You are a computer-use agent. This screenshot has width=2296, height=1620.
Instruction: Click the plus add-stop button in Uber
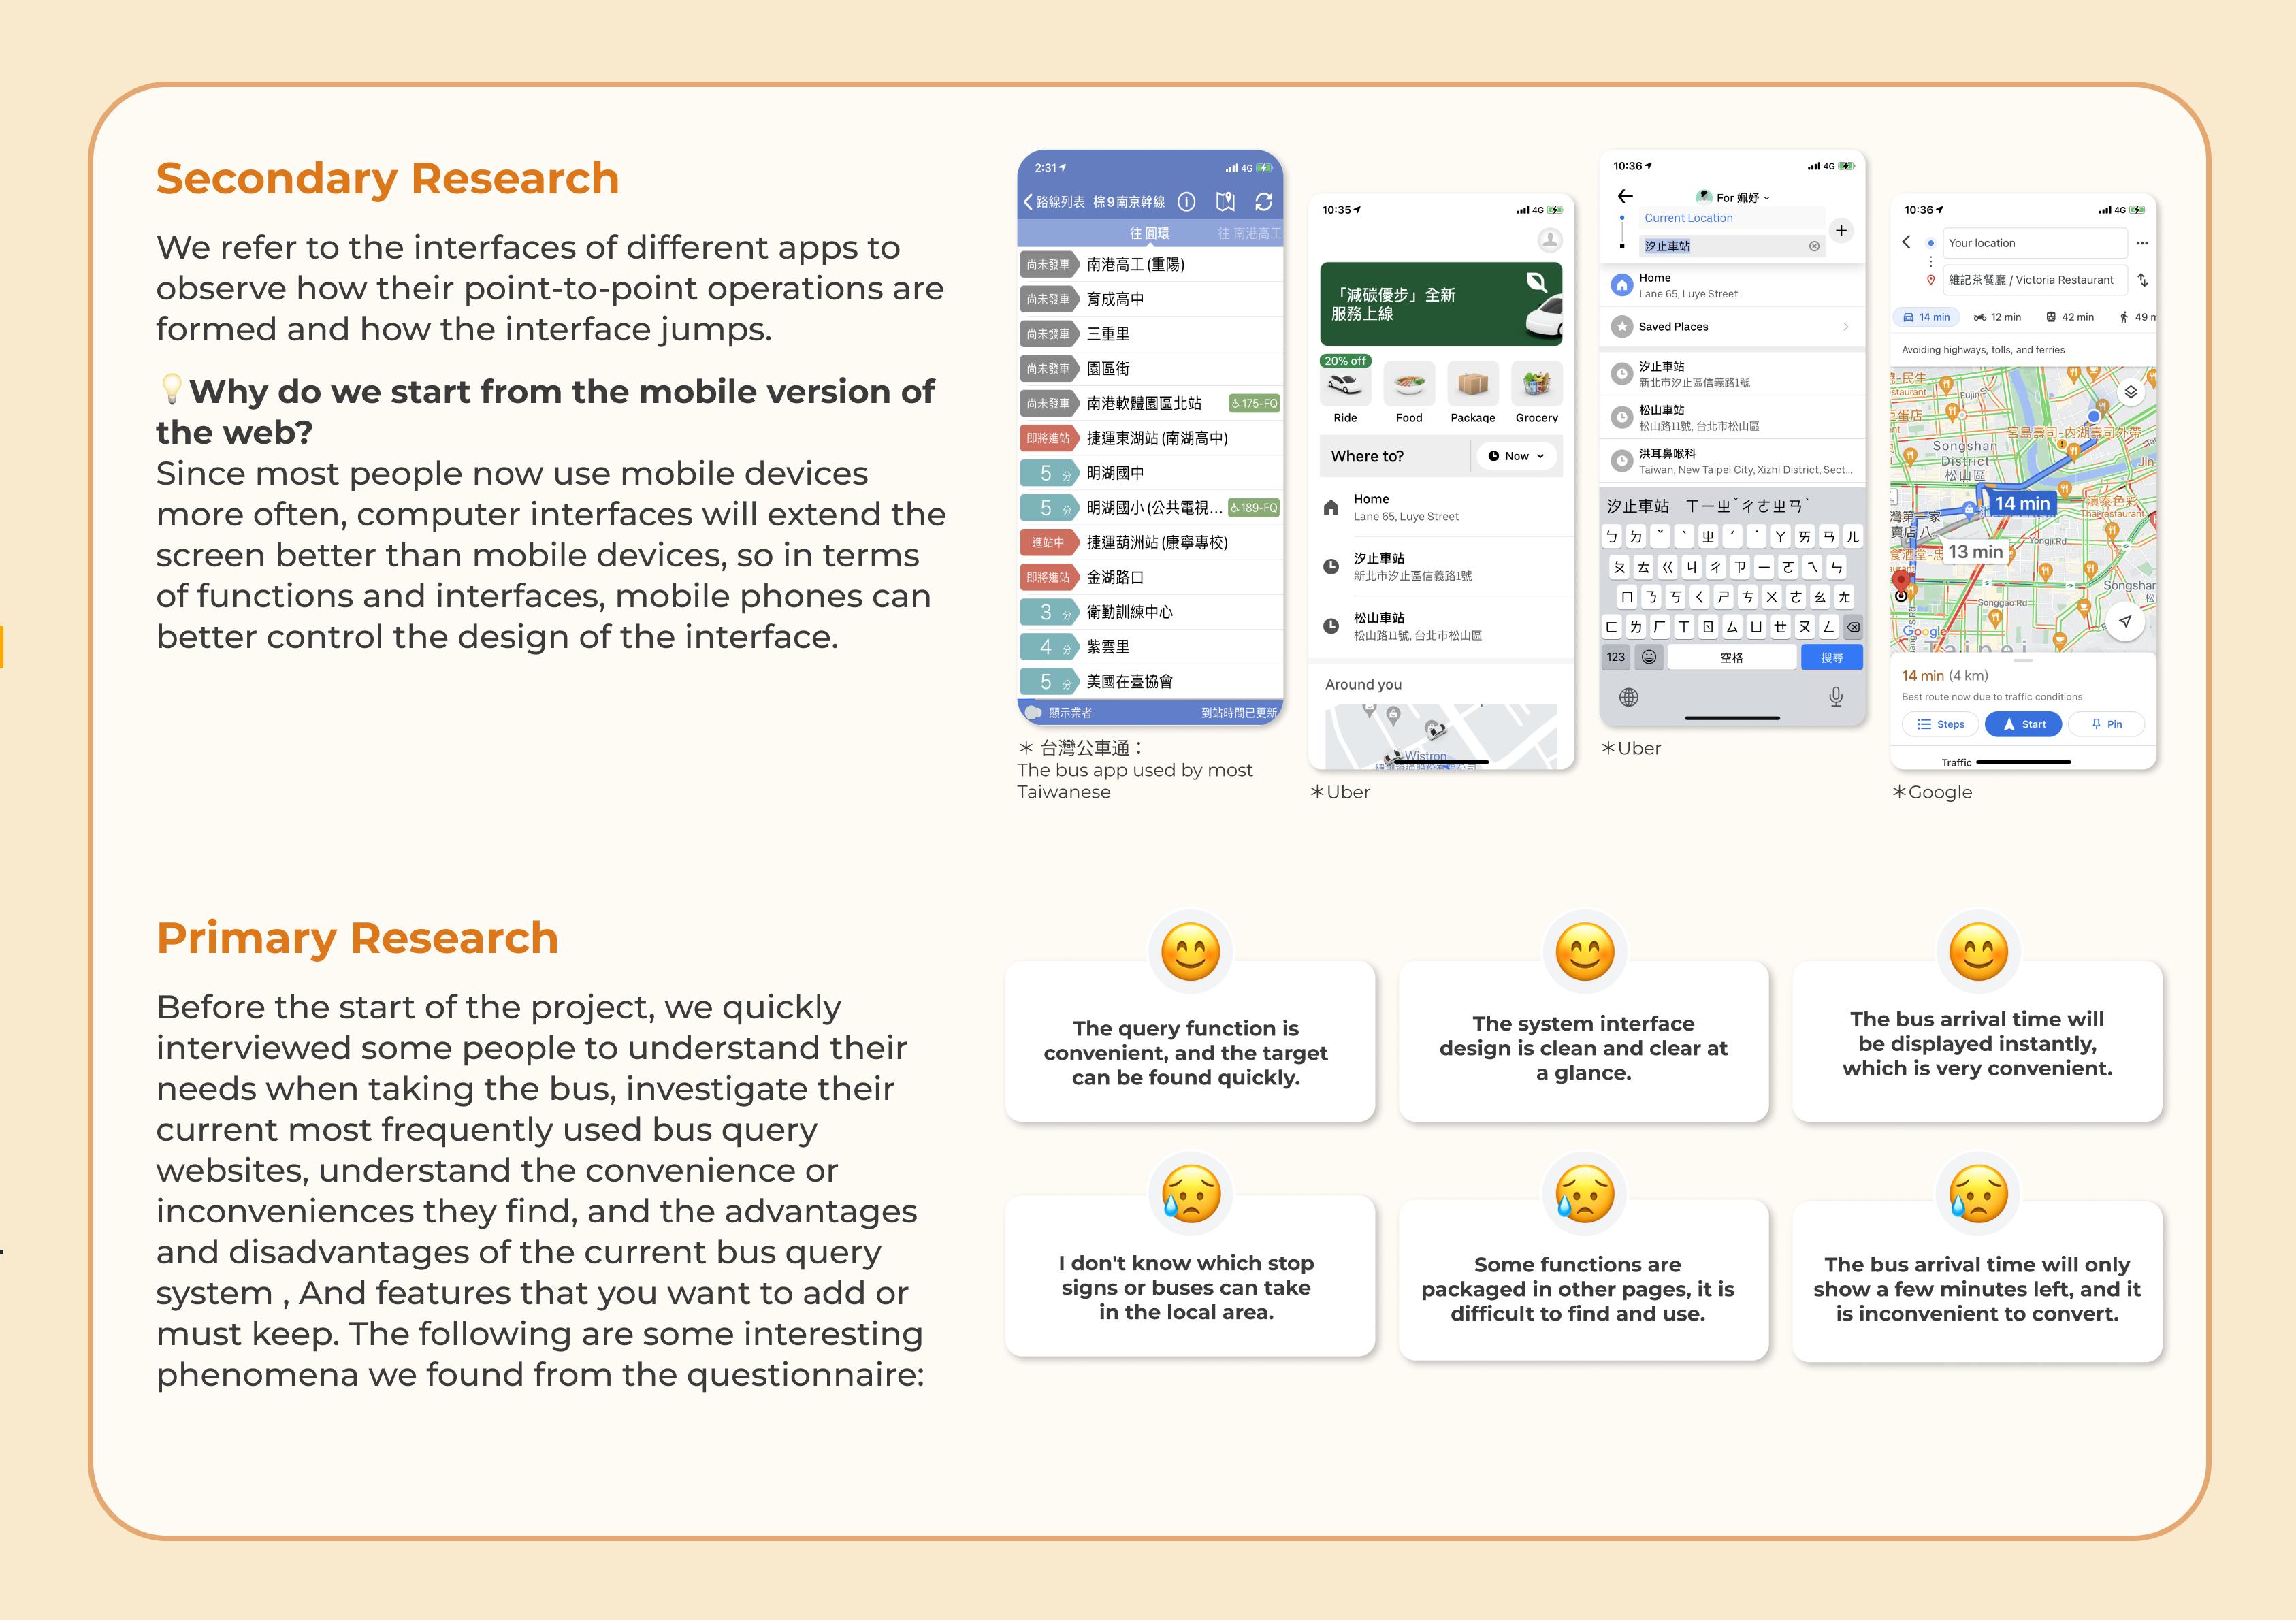point(1841,231)
